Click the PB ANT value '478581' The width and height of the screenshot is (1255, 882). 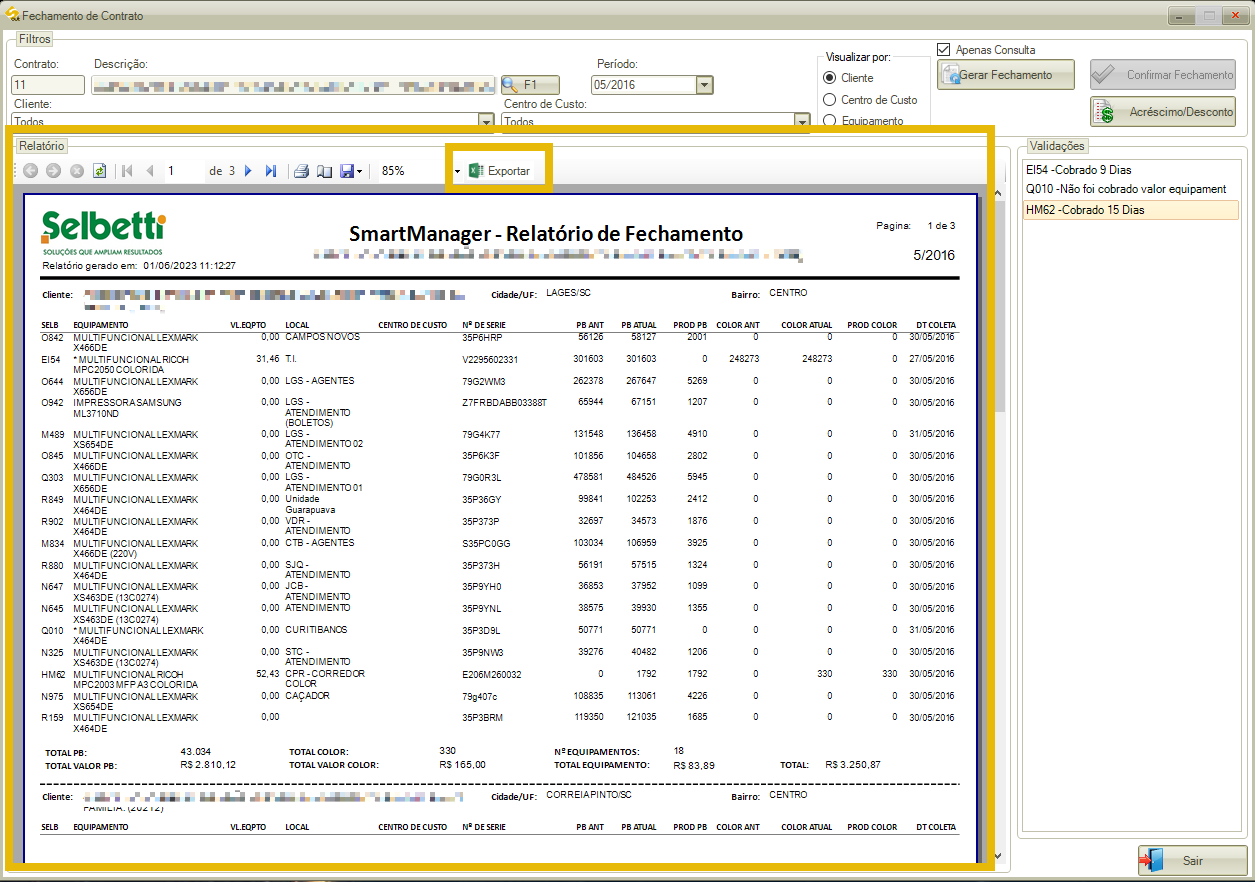[x=588, y=477]
